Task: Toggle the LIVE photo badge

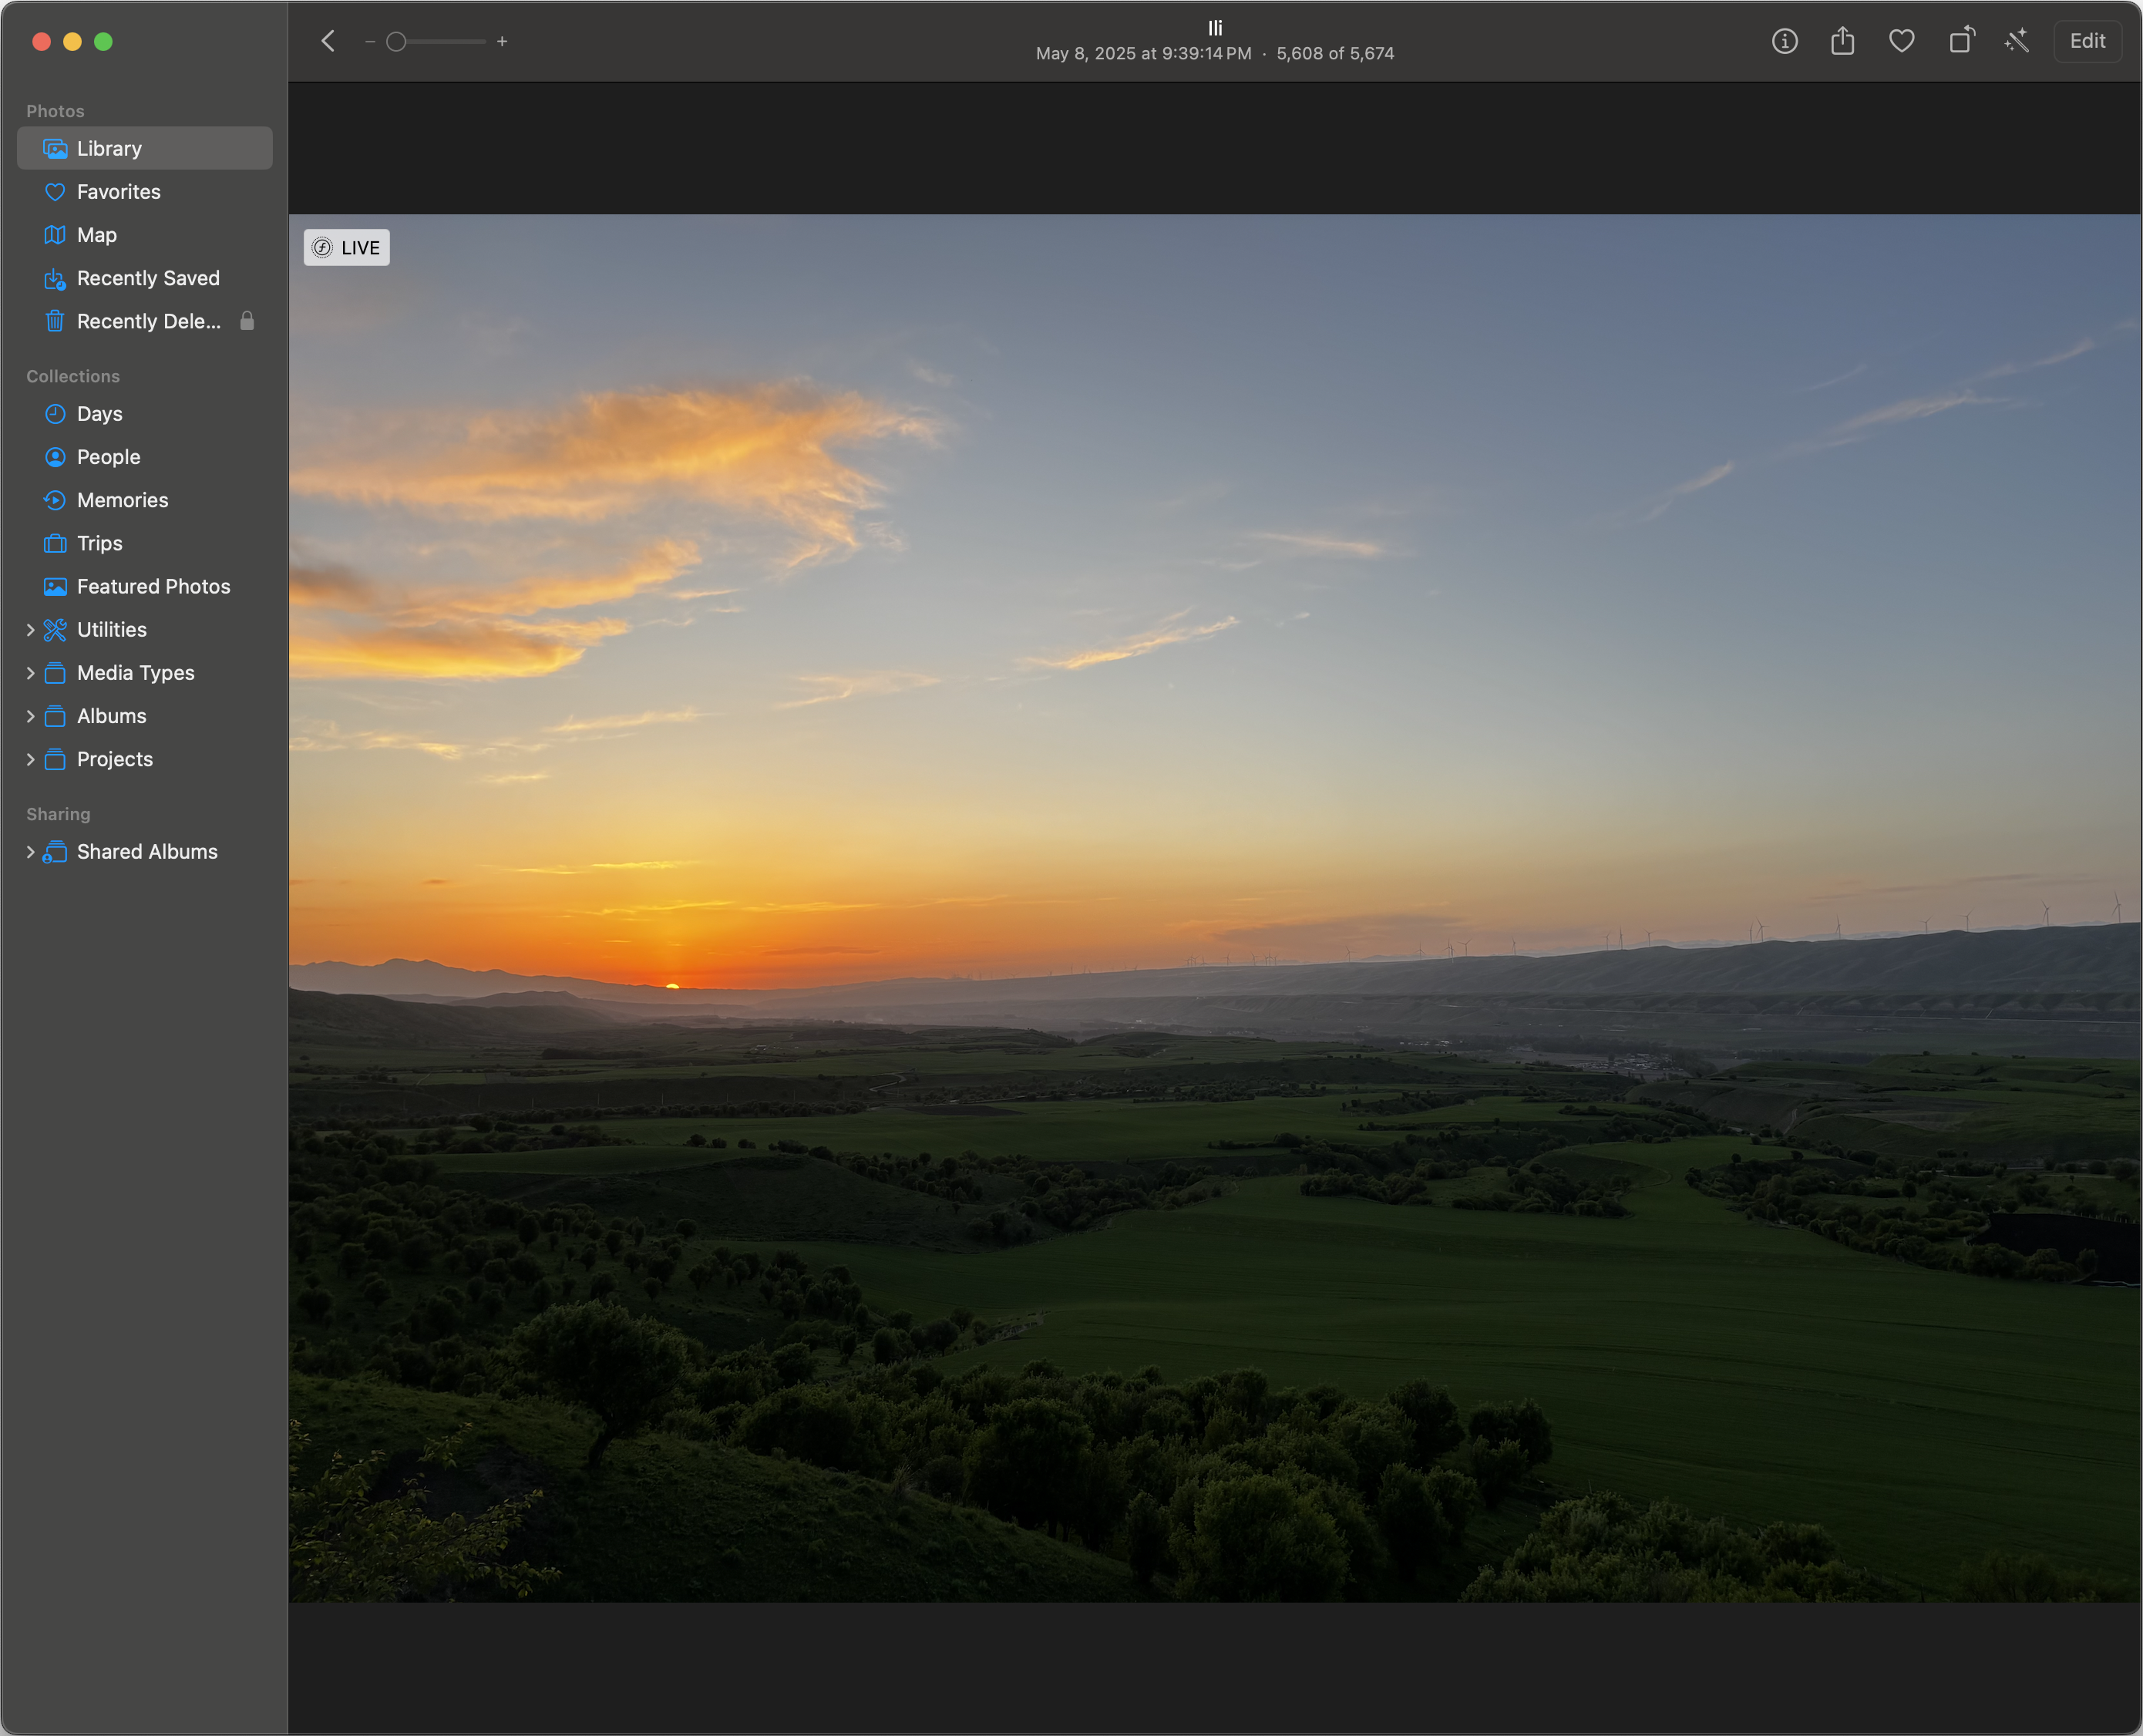Action: click(347, 248)
